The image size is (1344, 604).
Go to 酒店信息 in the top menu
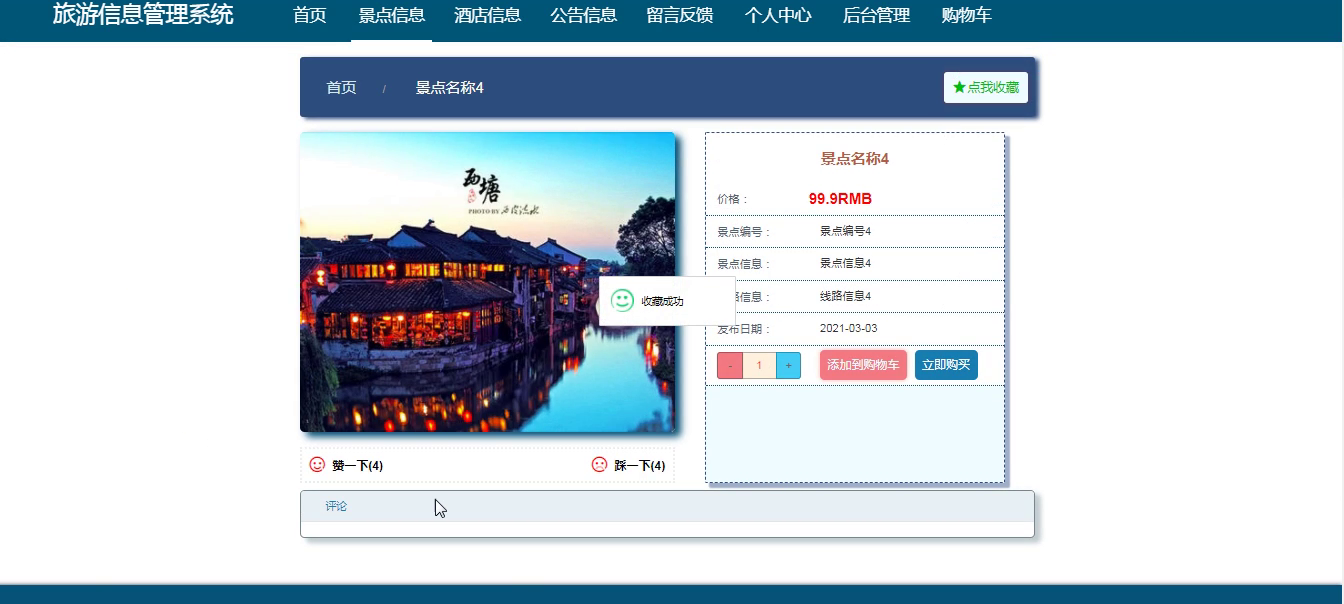(x=487, y=15)
